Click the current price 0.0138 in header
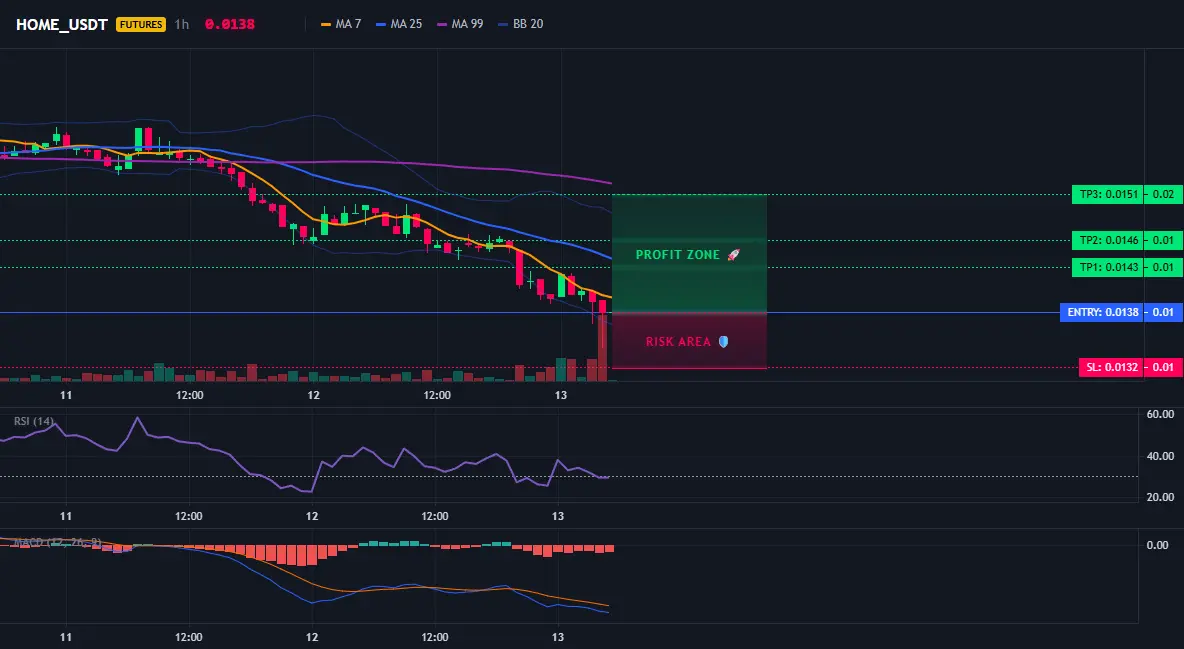This screenshot has height=649, width=1184. coord(230,24)
